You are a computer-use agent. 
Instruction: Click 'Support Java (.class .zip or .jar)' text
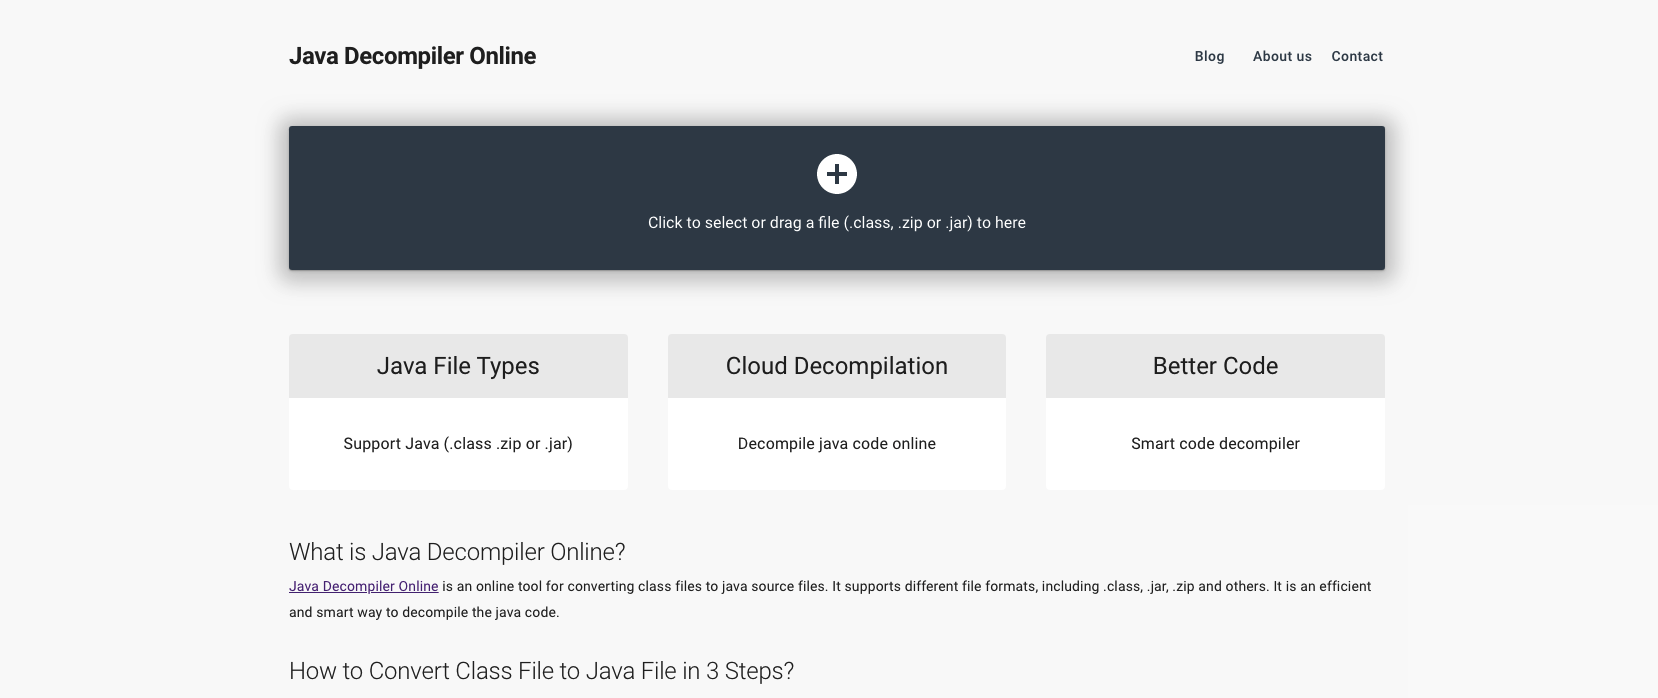(x=458, y=444)
